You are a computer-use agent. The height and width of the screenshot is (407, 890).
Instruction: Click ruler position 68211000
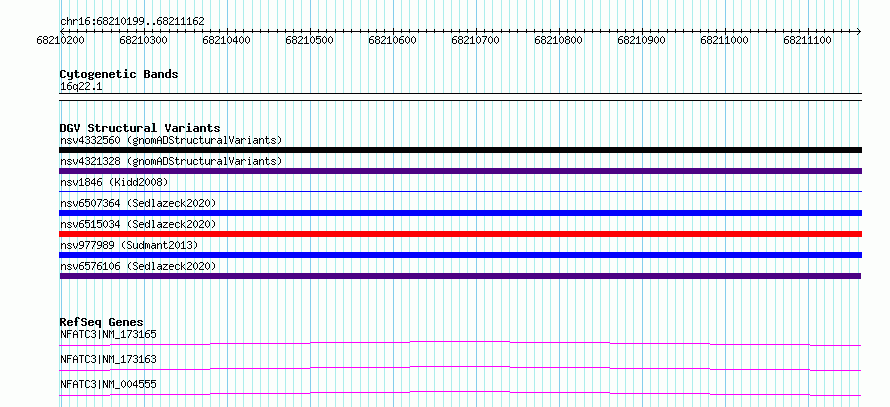[725, 40]
